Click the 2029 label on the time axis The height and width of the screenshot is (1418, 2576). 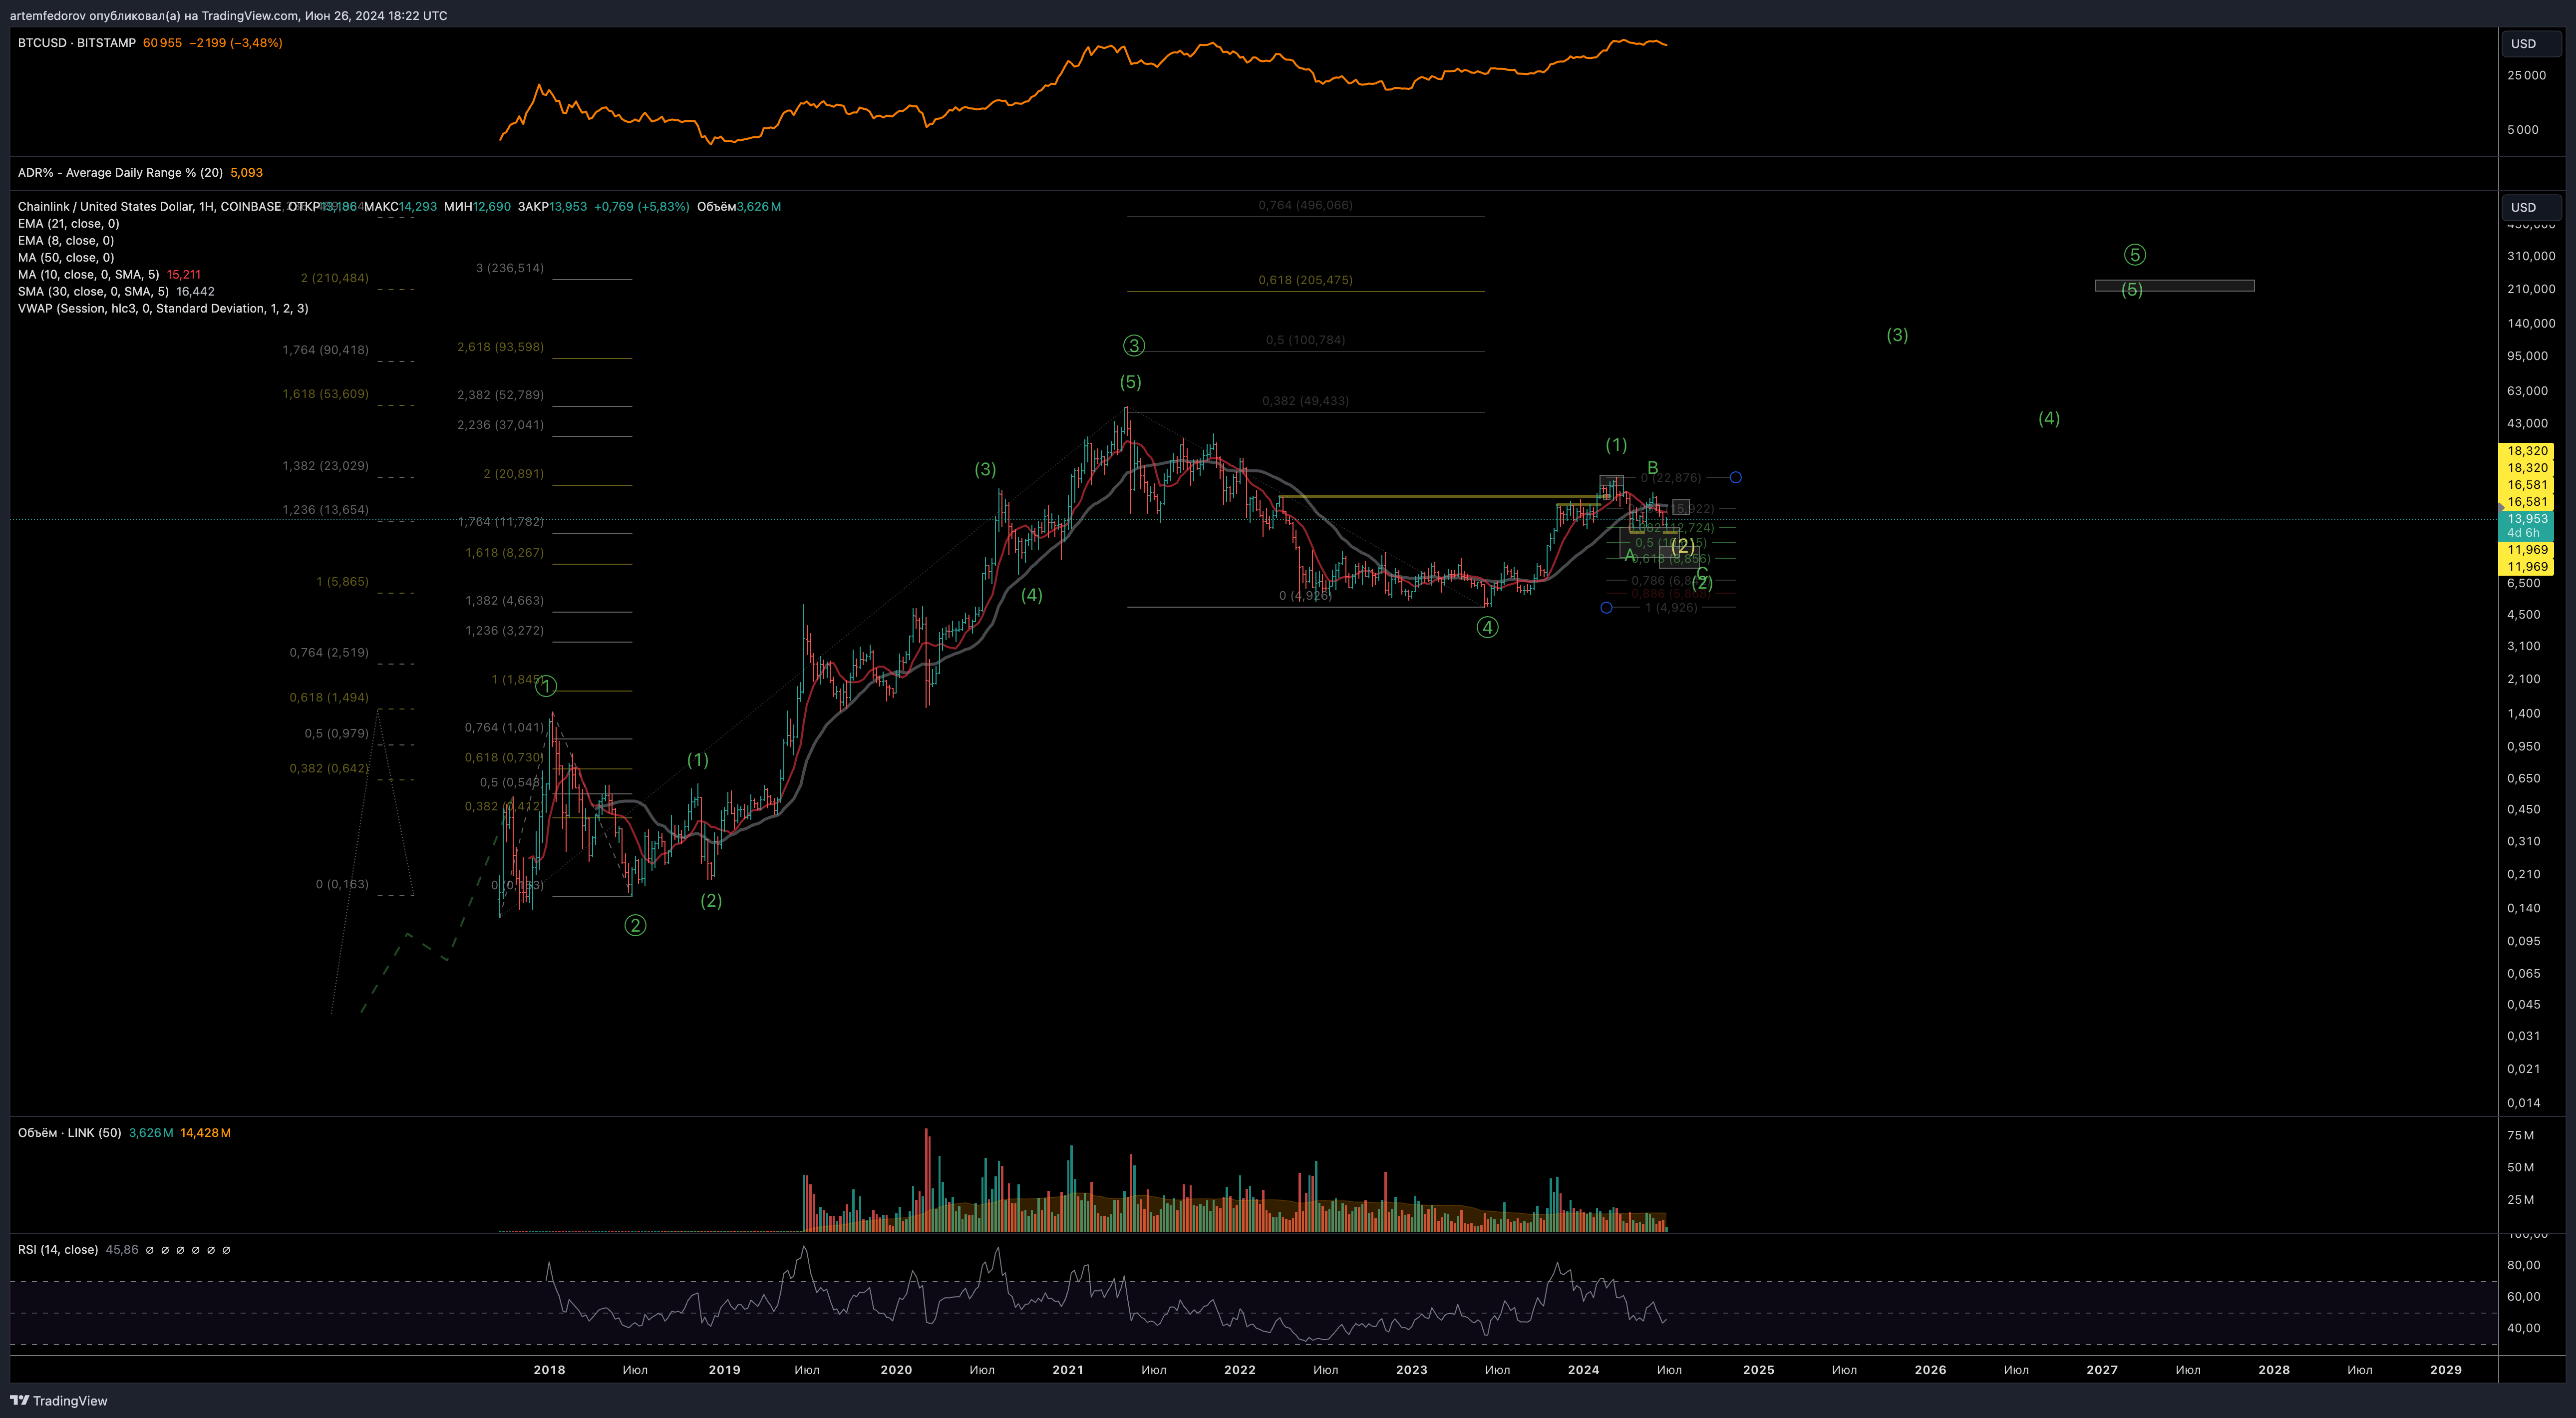pyautogui.click(x=2445, y=1369)
